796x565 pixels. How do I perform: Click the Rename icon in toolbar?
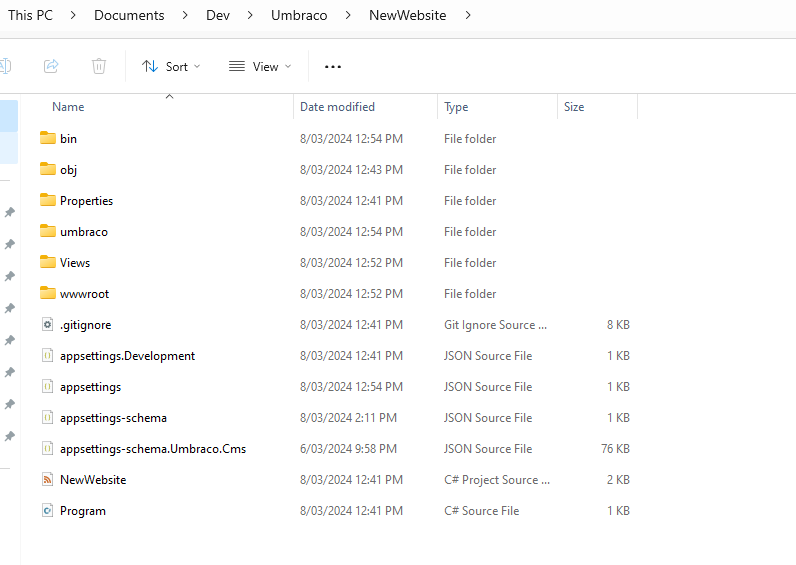(x=5, y=66)
